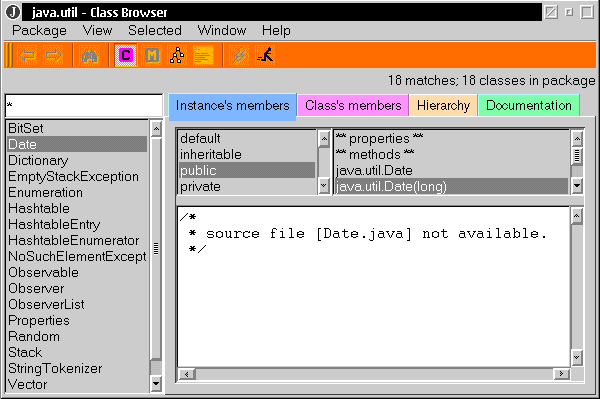The width and height of the screenshot is (600, 399).
Task: Click access filter list scroll down arrow
Action: (324, 186)
